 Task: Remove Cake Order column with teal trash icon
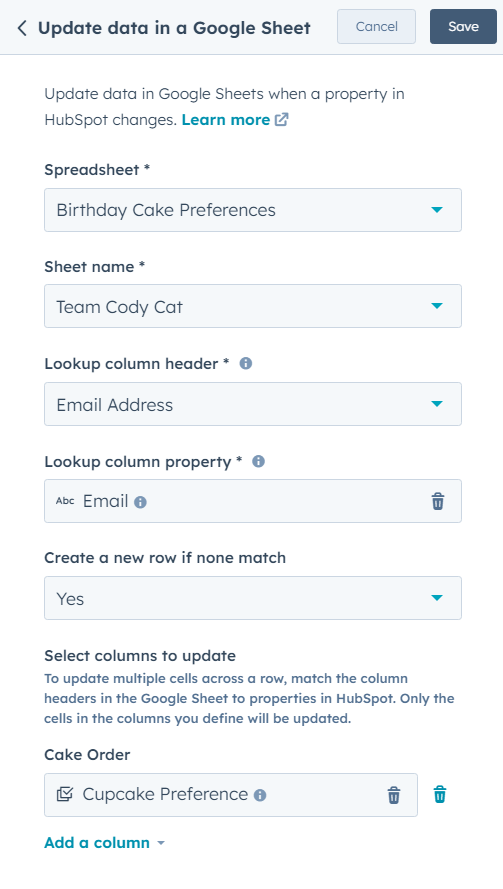click(x=439, y=794)
